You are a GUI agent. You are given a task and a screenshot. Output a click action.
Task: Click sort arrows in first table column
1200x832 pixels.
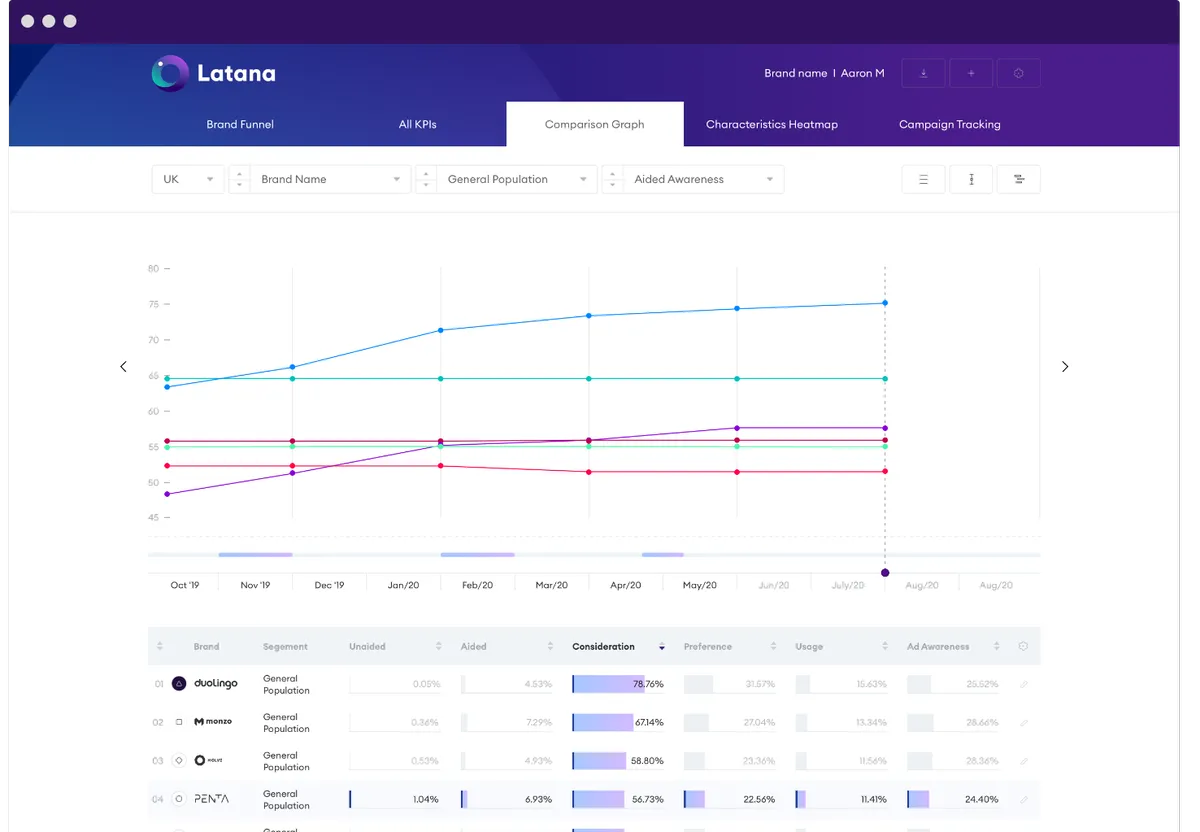160,647
